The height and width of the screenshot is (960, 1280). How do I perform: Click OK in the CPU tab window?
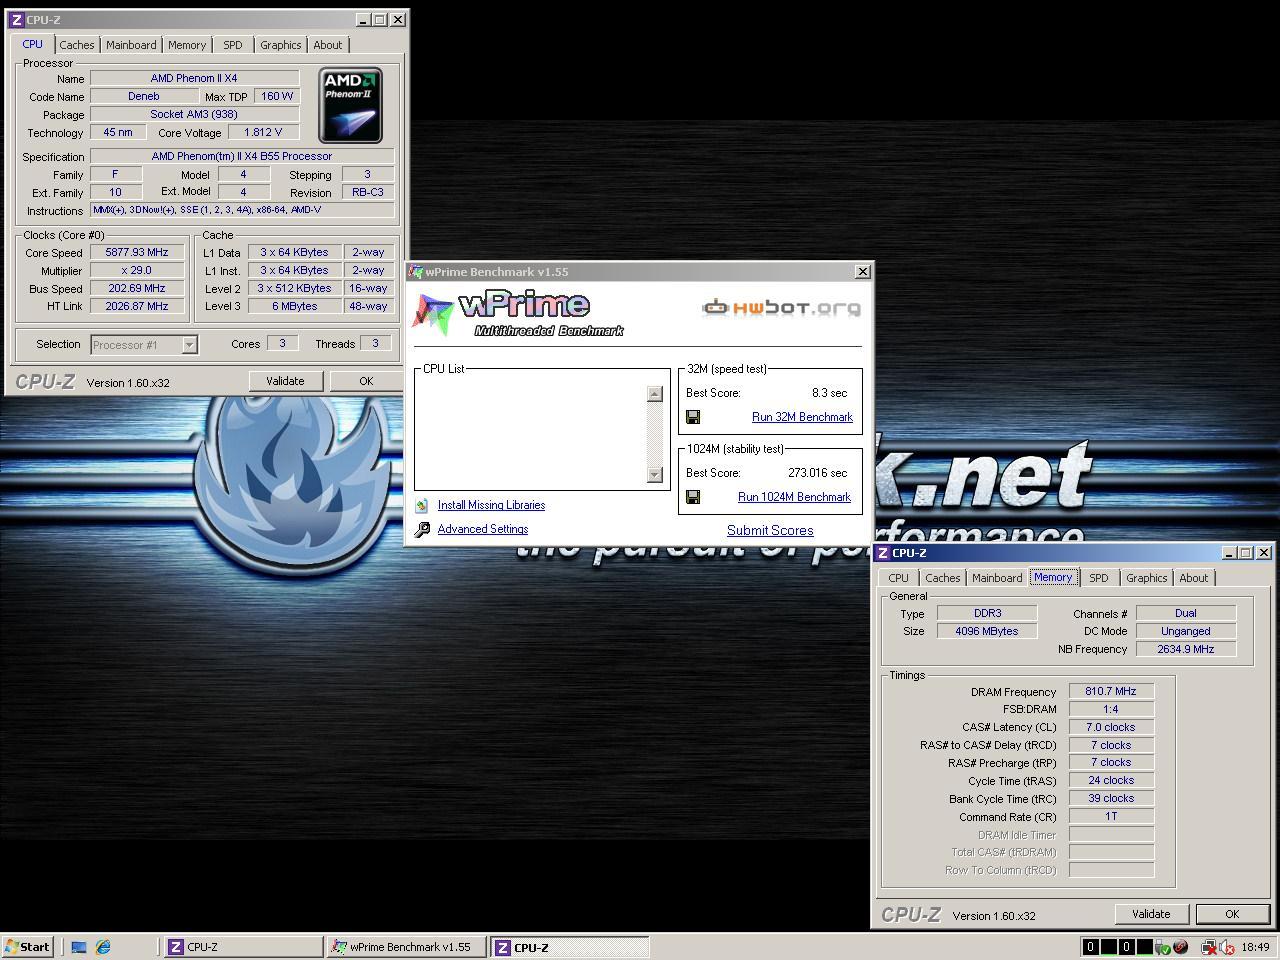(x=366, y=381)
